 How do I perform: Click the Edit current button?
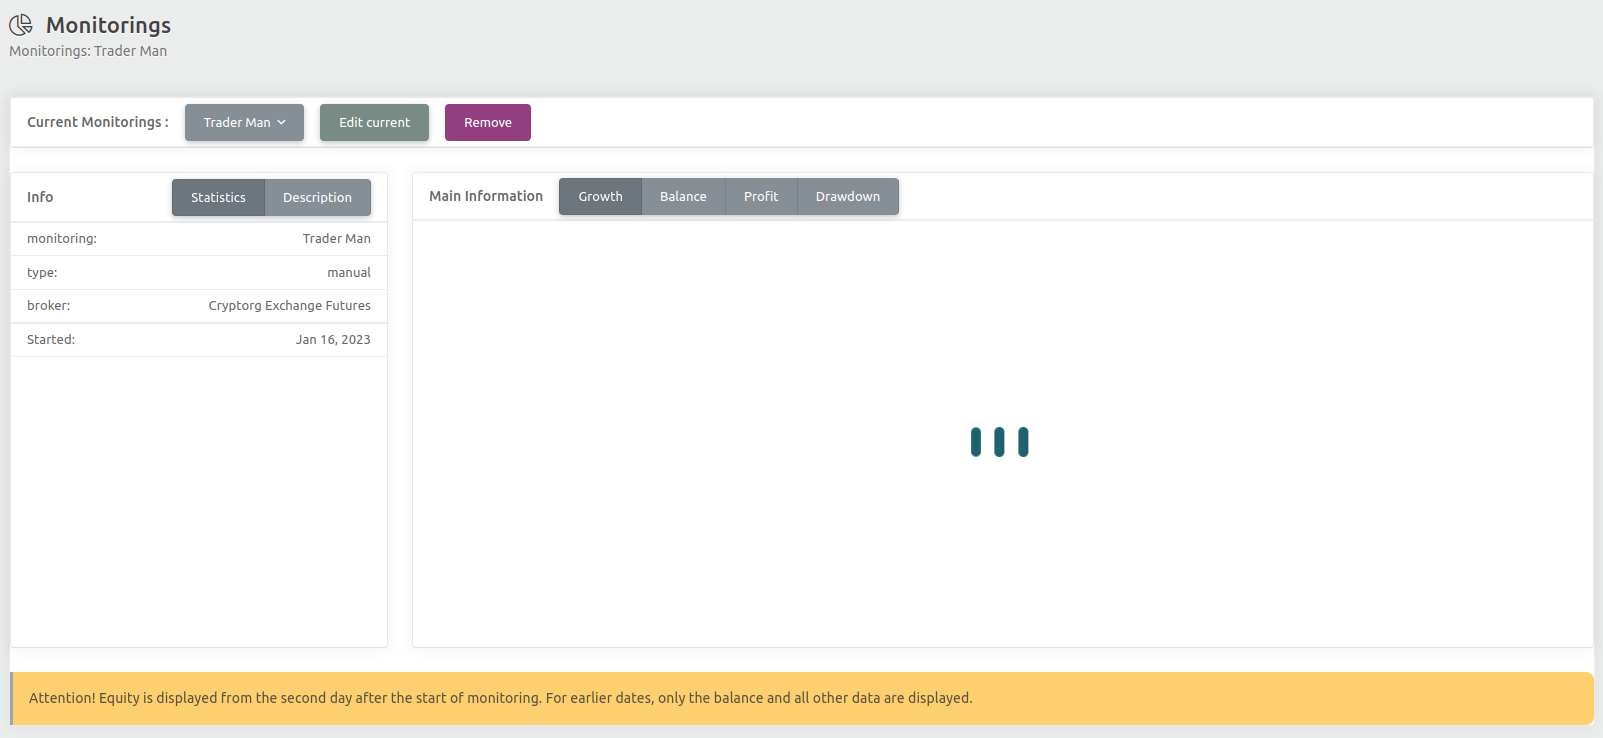(x=374, y=122)
